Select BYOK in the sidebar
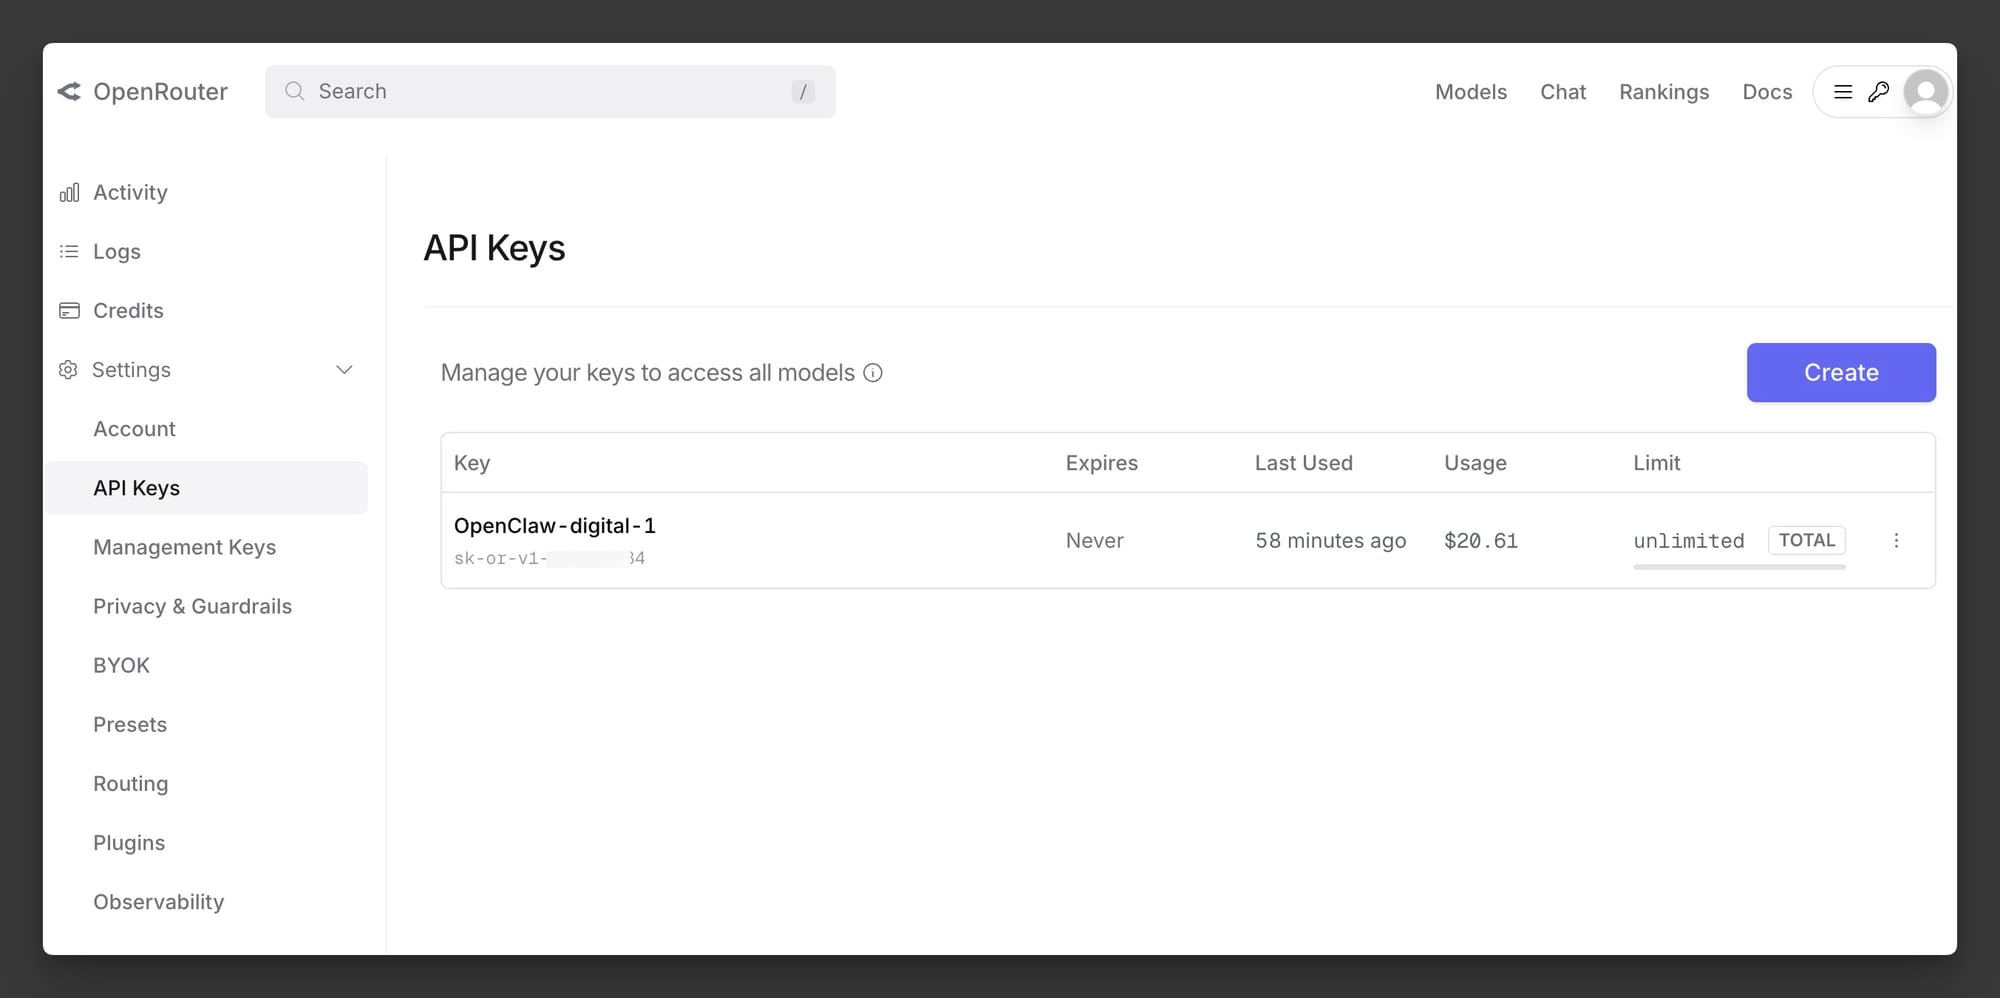 tap(121, 666)
